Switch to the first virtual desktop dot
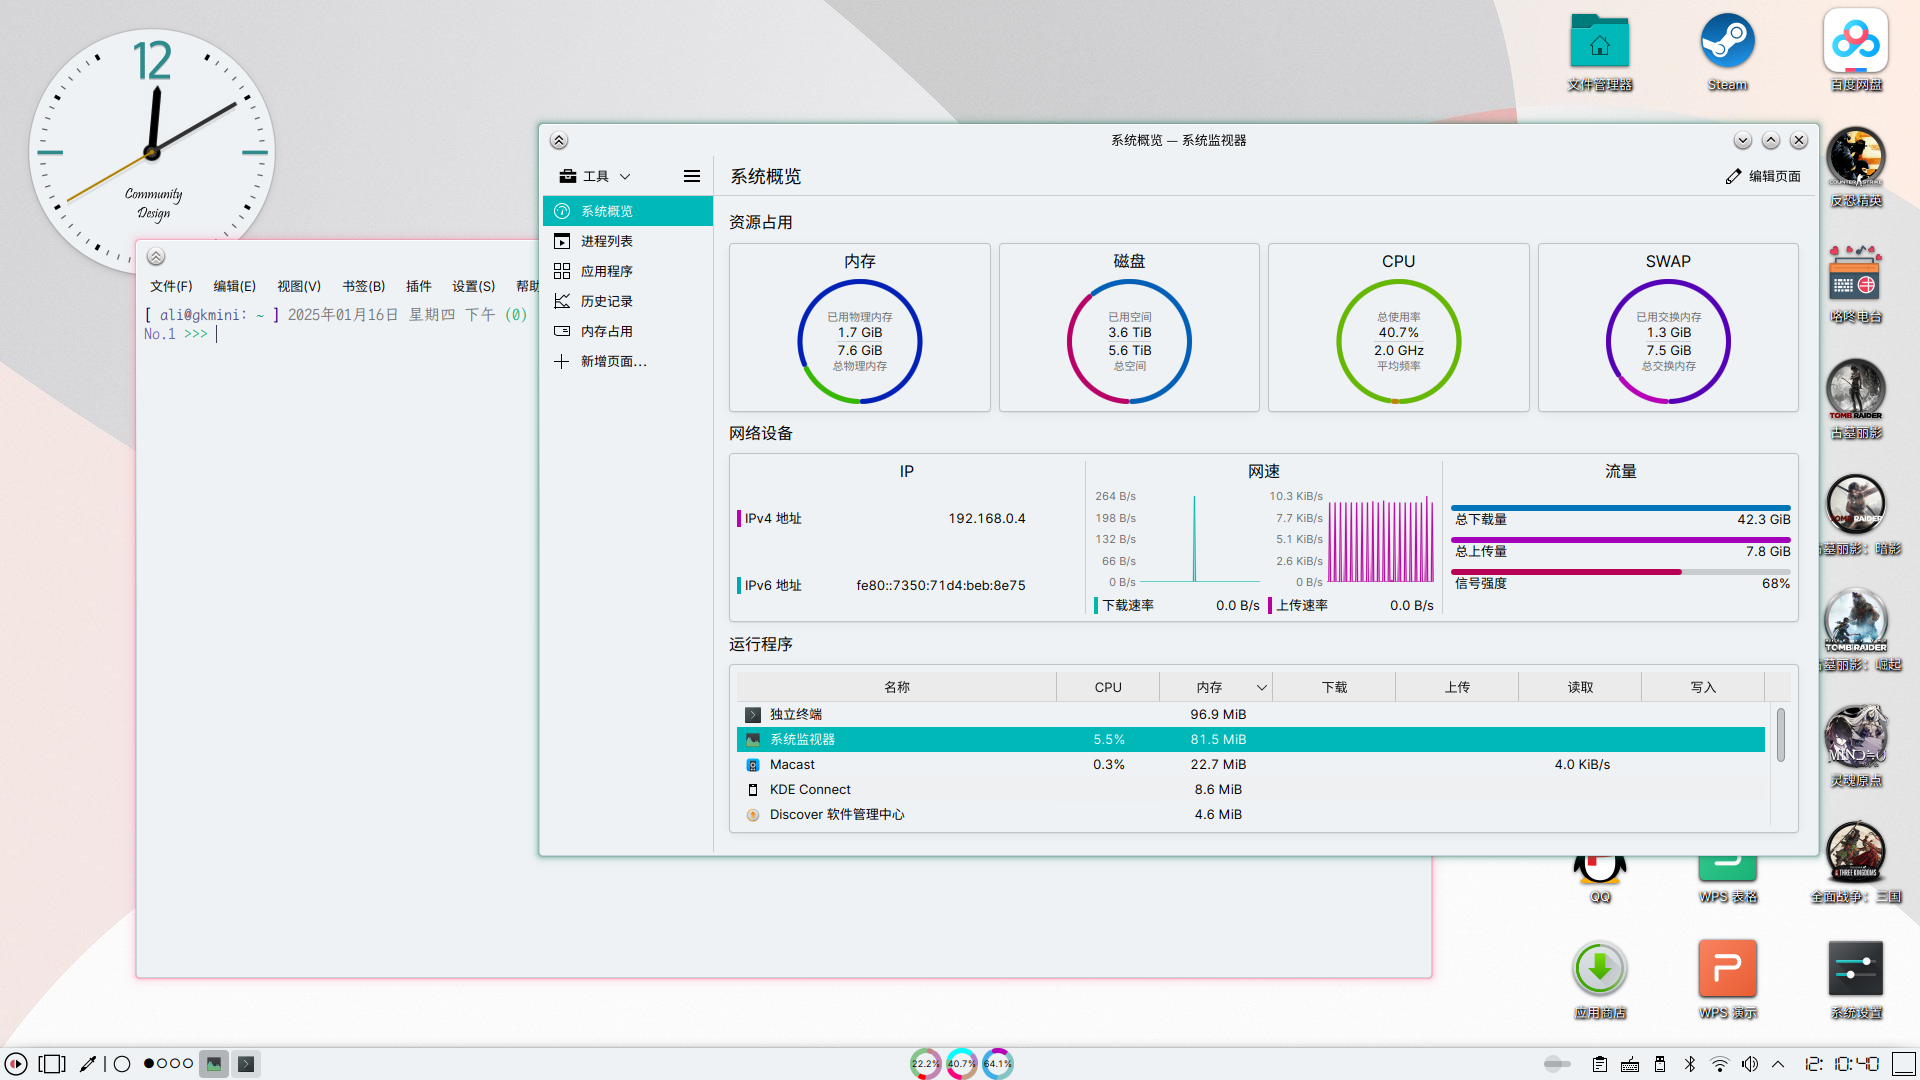The height and width of the screenshot is (1080, 1920). pos(149,1064)
